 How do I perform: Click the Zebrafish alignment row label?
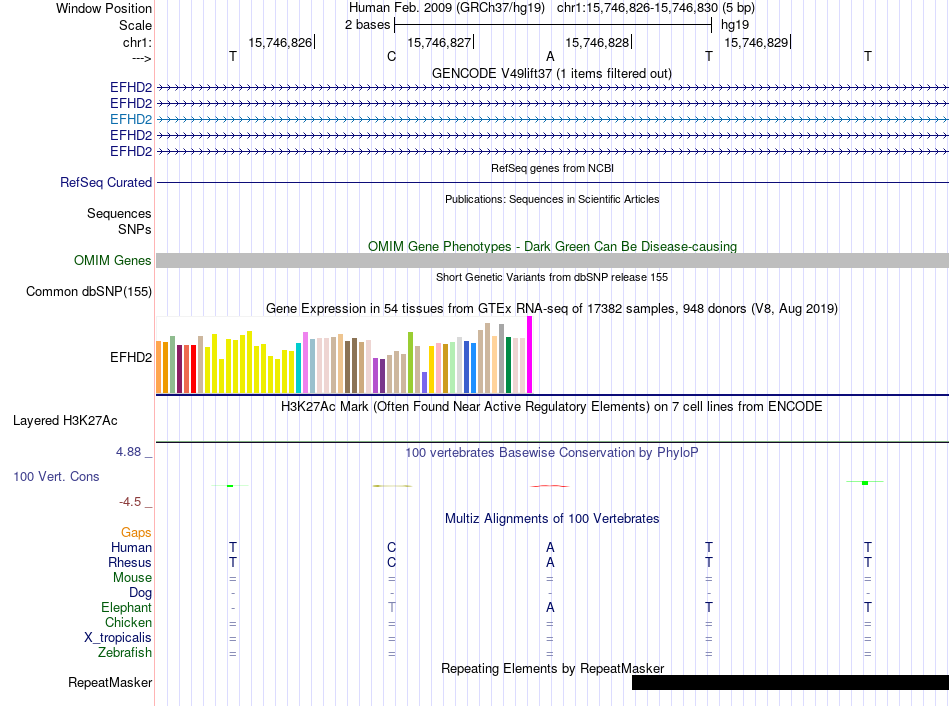(125, 653)
